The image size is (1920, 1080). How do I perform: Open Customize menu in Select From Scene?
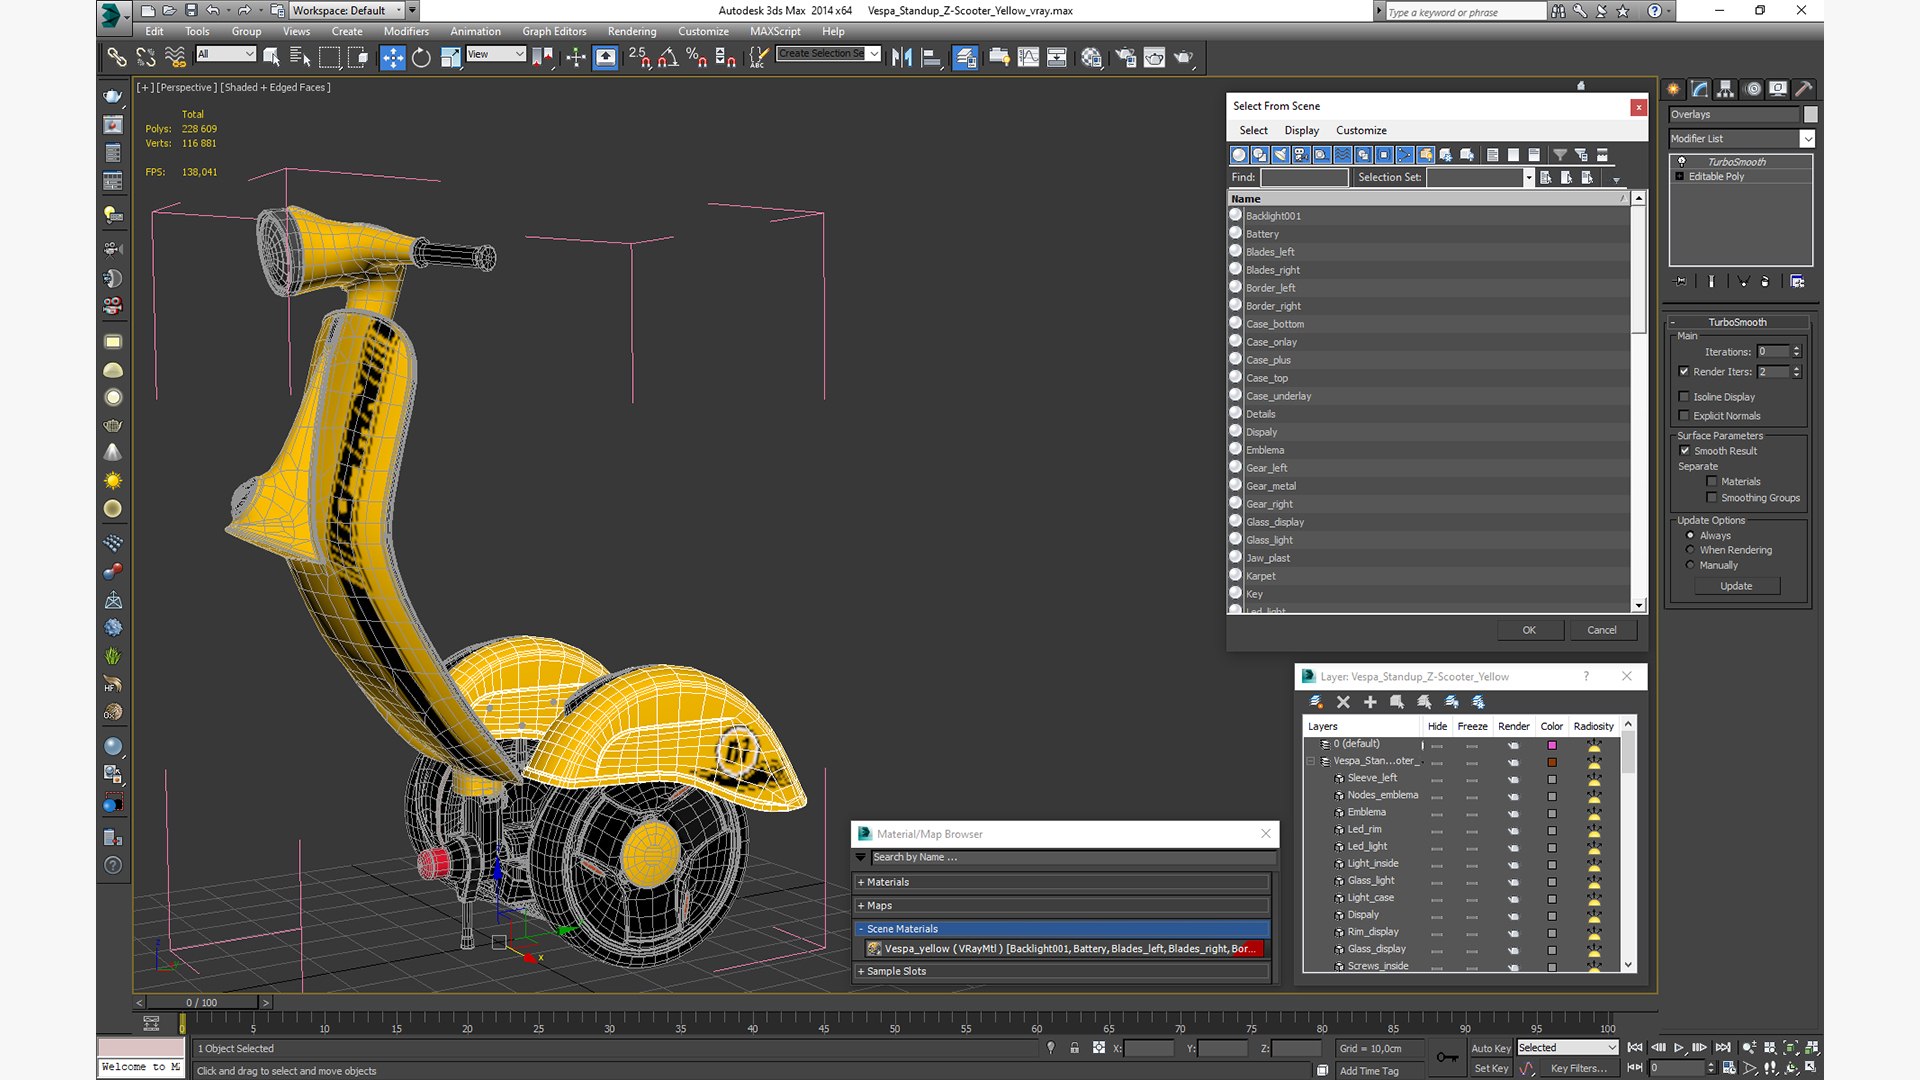[1361, 130]
